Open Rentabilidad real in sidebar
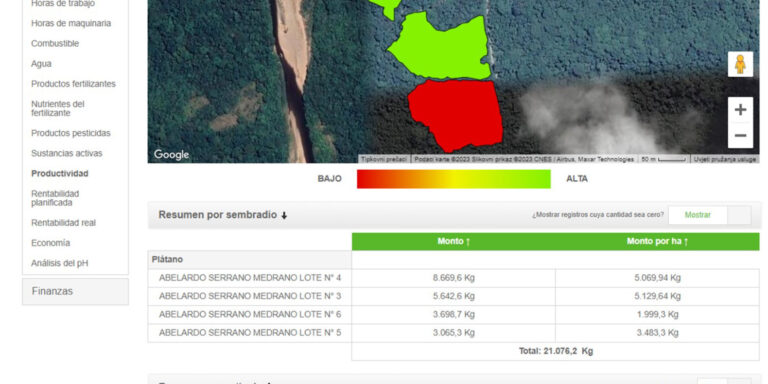The image size is (768, 384). [63, 223]
